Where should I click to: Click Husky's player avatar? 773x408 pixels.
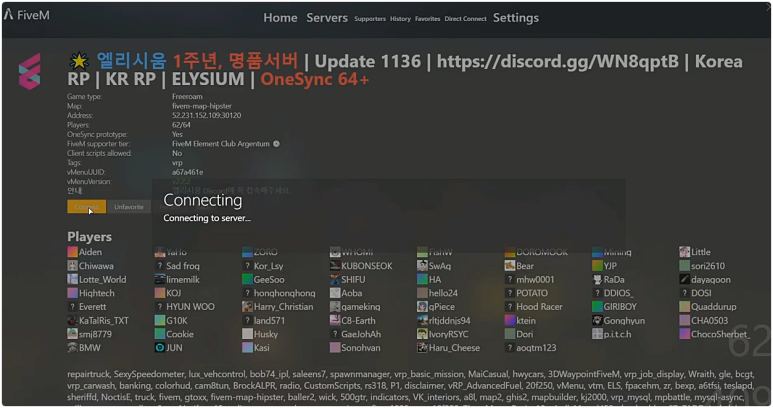pyautogui.click(x=247, y=334)
